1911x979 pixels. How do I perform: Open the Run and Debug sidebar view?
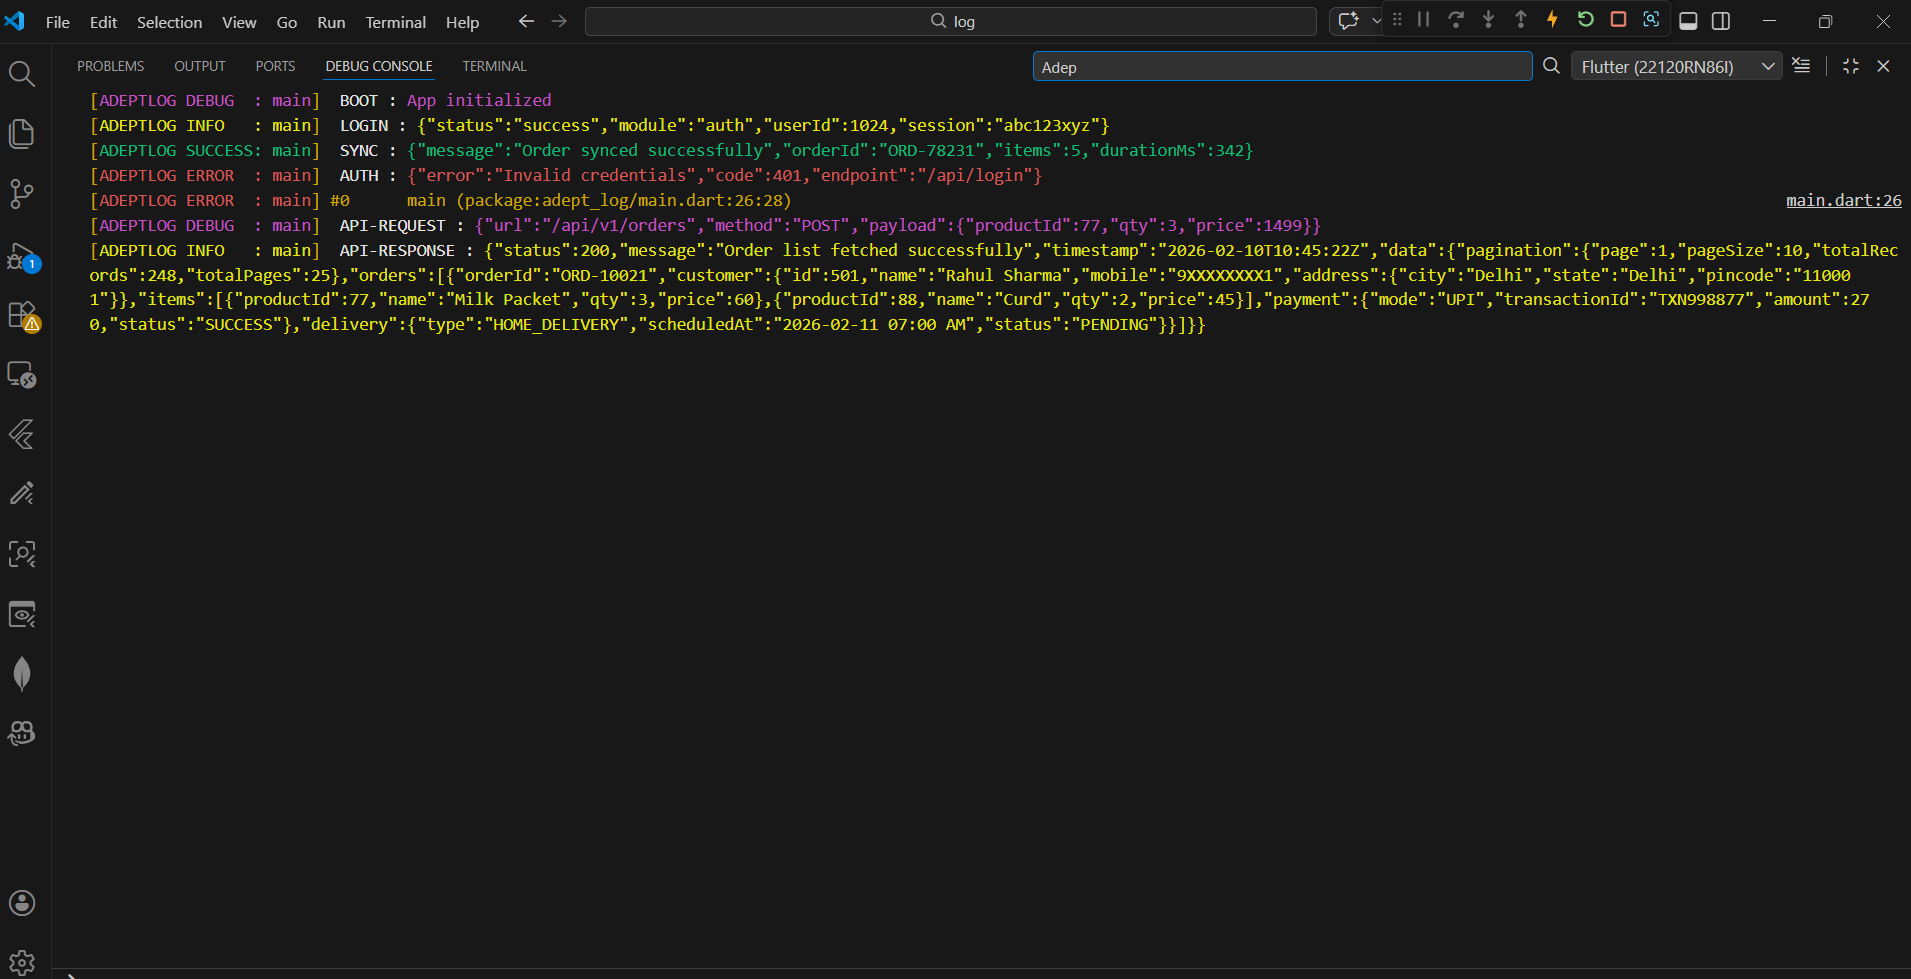coord(22,254)
